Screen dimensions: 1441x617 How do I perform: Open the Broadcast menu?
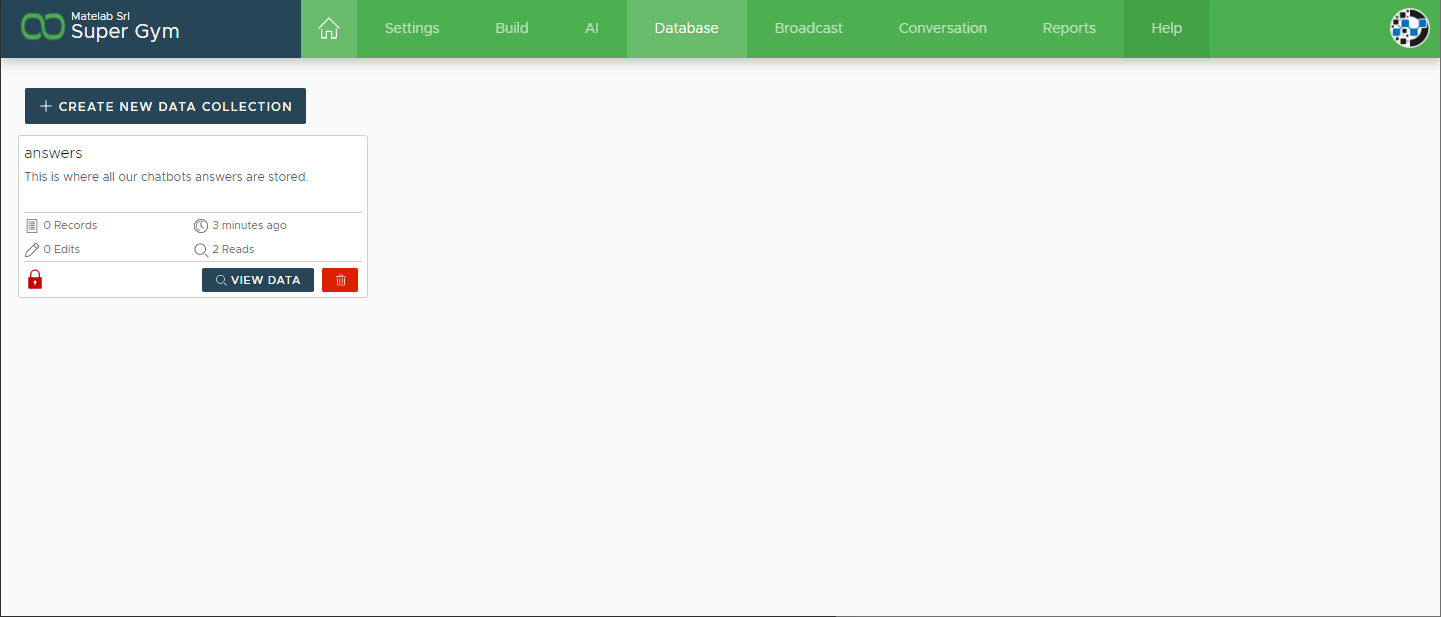(808, 29)
